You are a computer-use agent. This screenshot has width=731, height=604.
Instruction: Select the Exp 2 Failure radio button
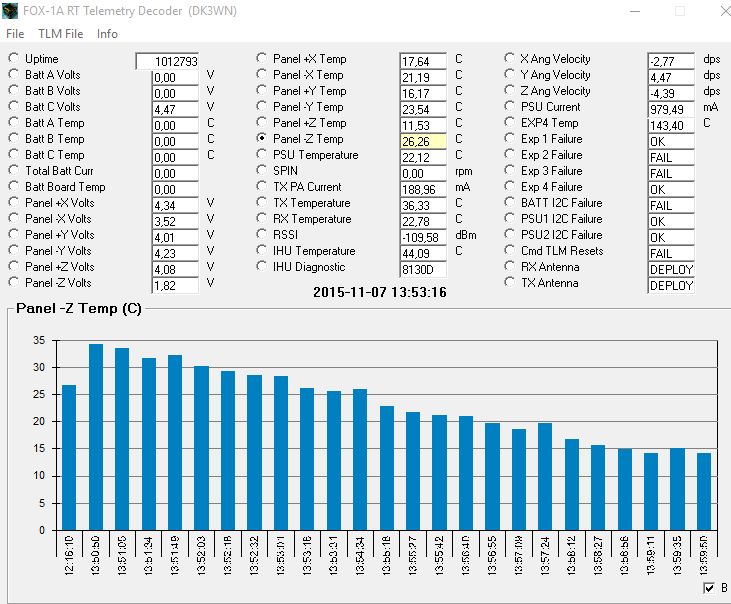(x=510, y=154)
